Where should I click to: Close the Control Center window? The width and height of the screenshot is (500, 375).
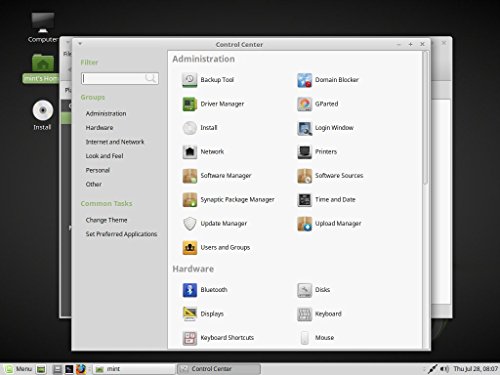pyautogui.click(x=422, y=44)
